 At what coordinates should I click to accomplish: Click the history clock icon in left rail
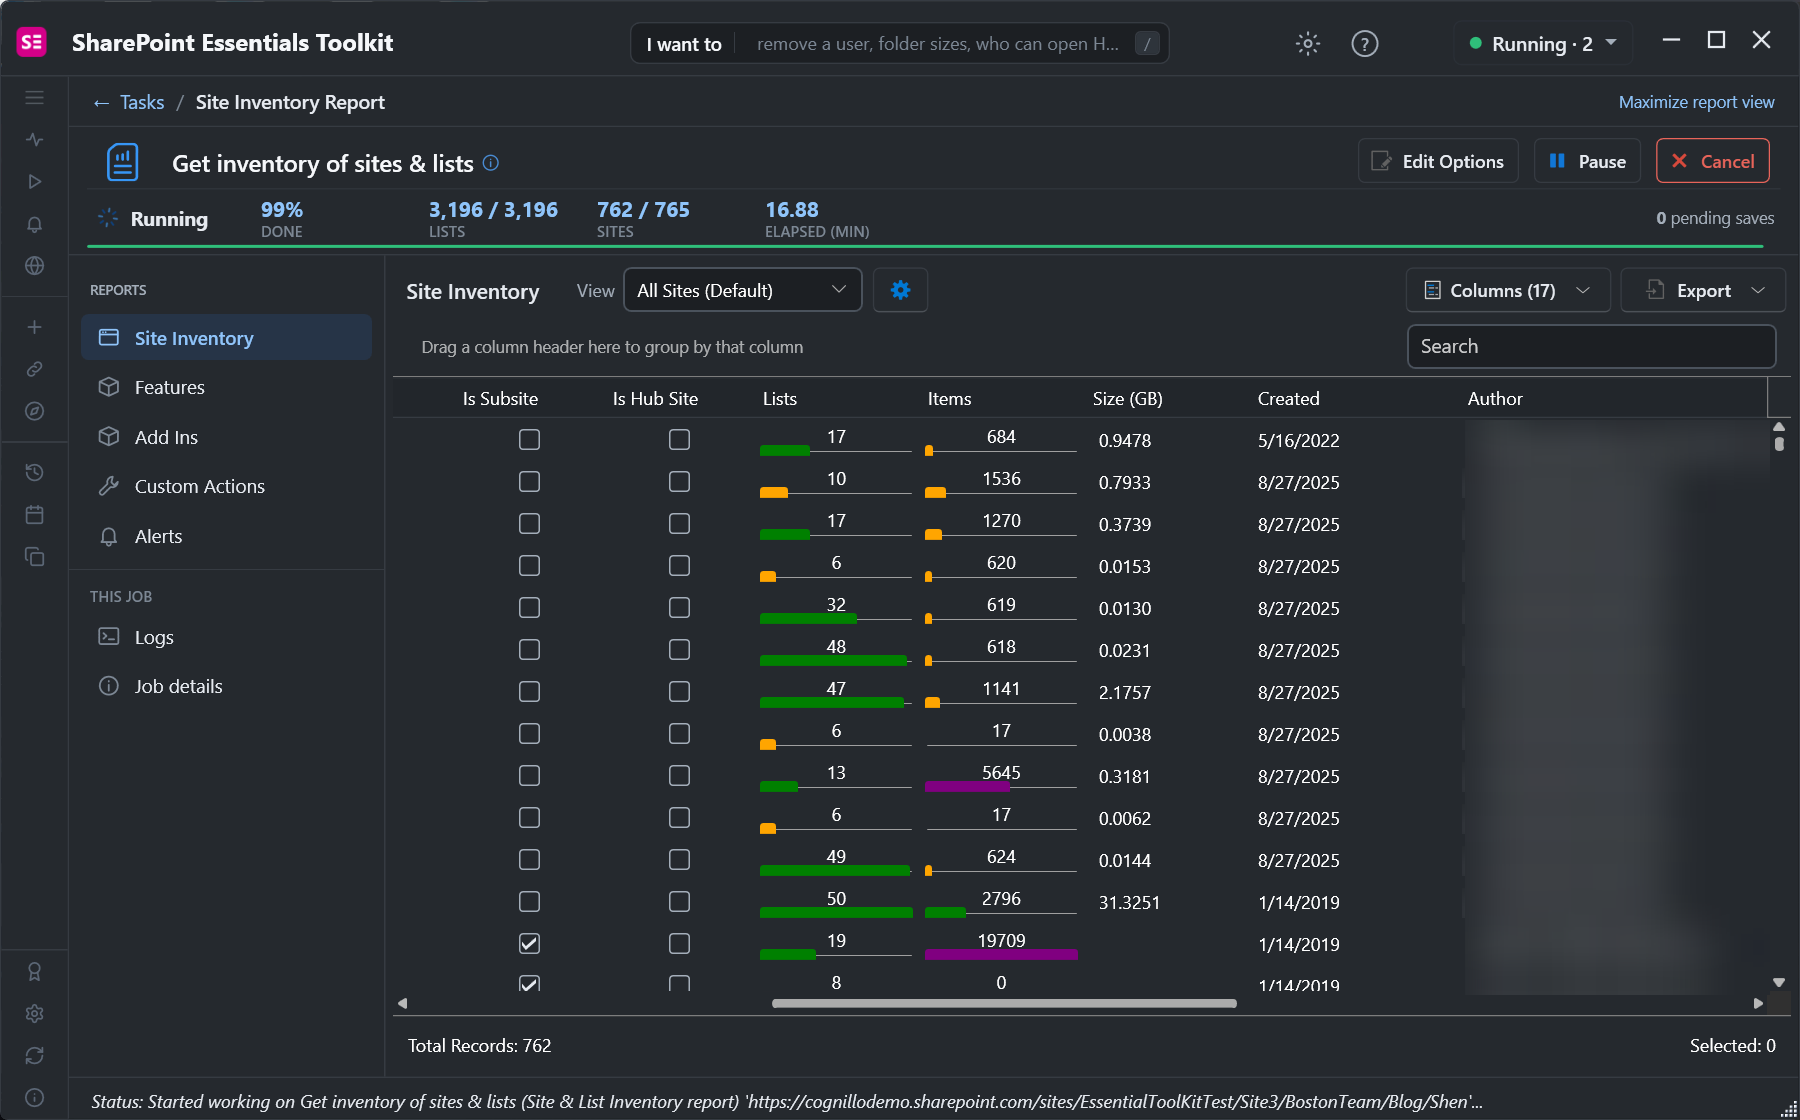point(35,472)
